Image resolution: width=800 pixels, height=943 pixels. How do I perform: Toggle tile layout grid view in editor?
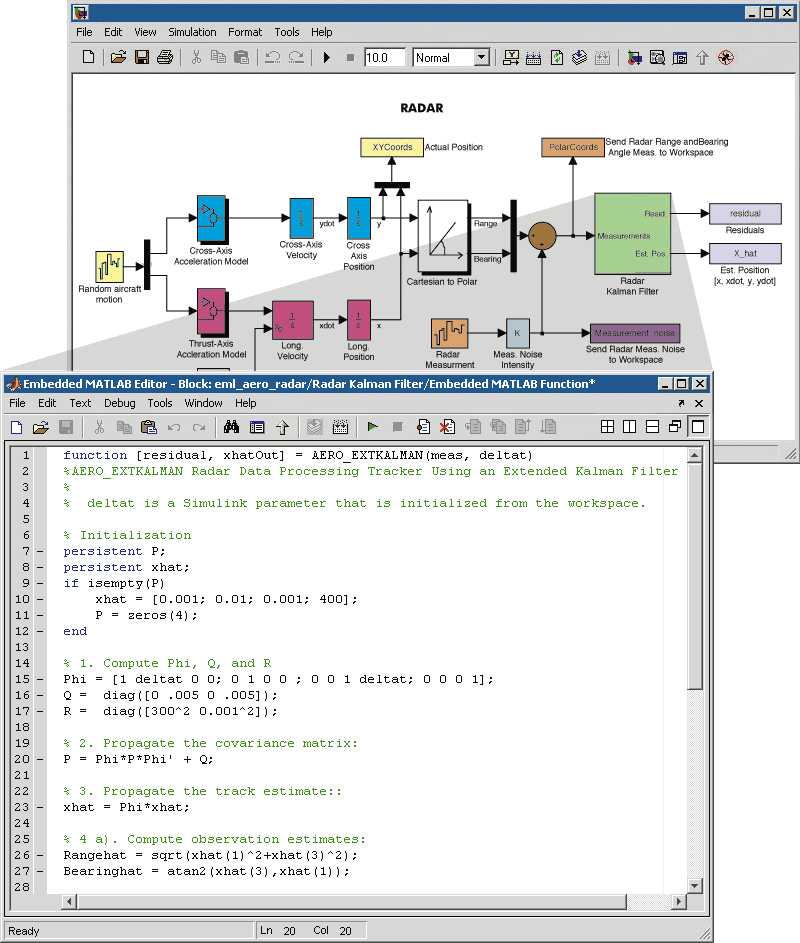(x=607, y=427)
